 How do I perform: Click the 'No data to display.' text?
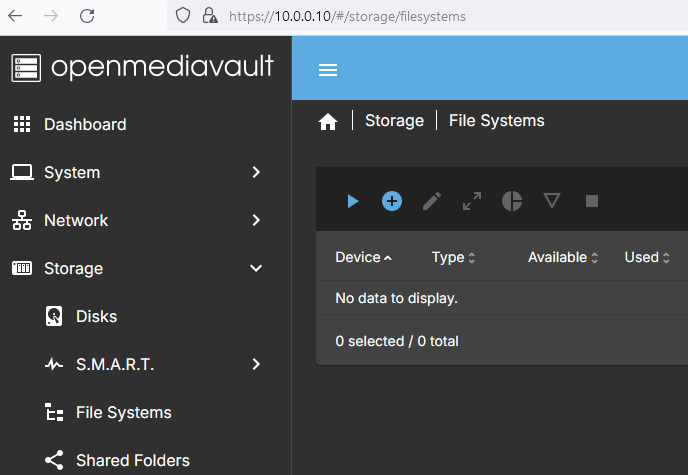coord(396,298)
